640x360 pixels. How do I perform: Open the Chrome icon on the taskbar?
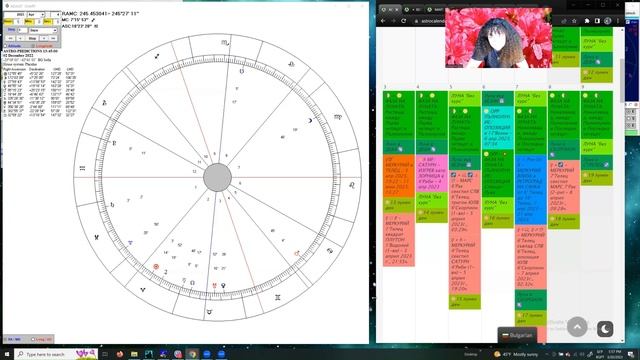coord(192,354)
